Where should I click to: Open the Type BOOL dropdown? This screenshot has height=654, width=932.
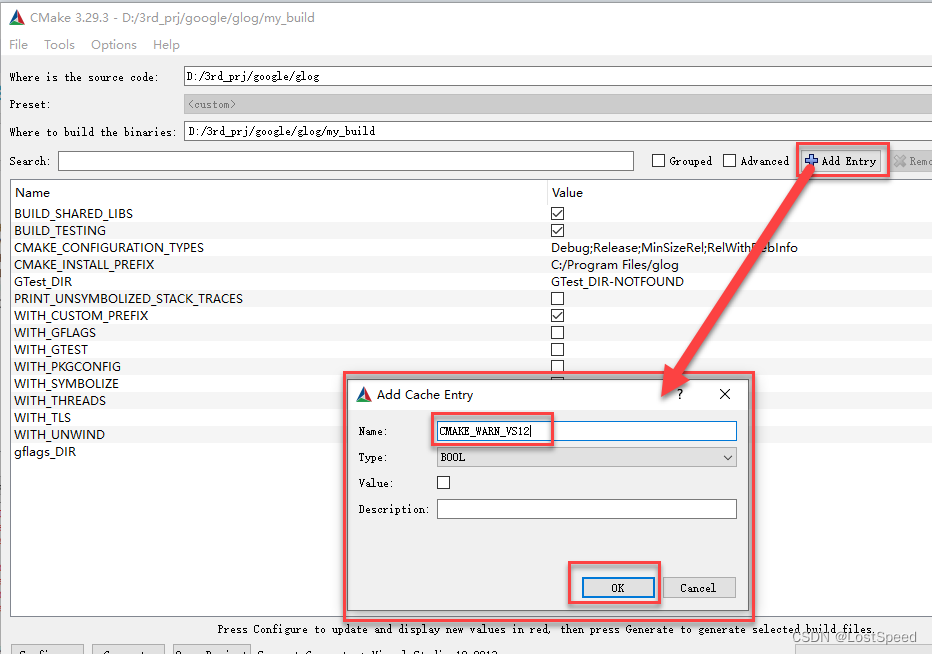coord(587,457)
